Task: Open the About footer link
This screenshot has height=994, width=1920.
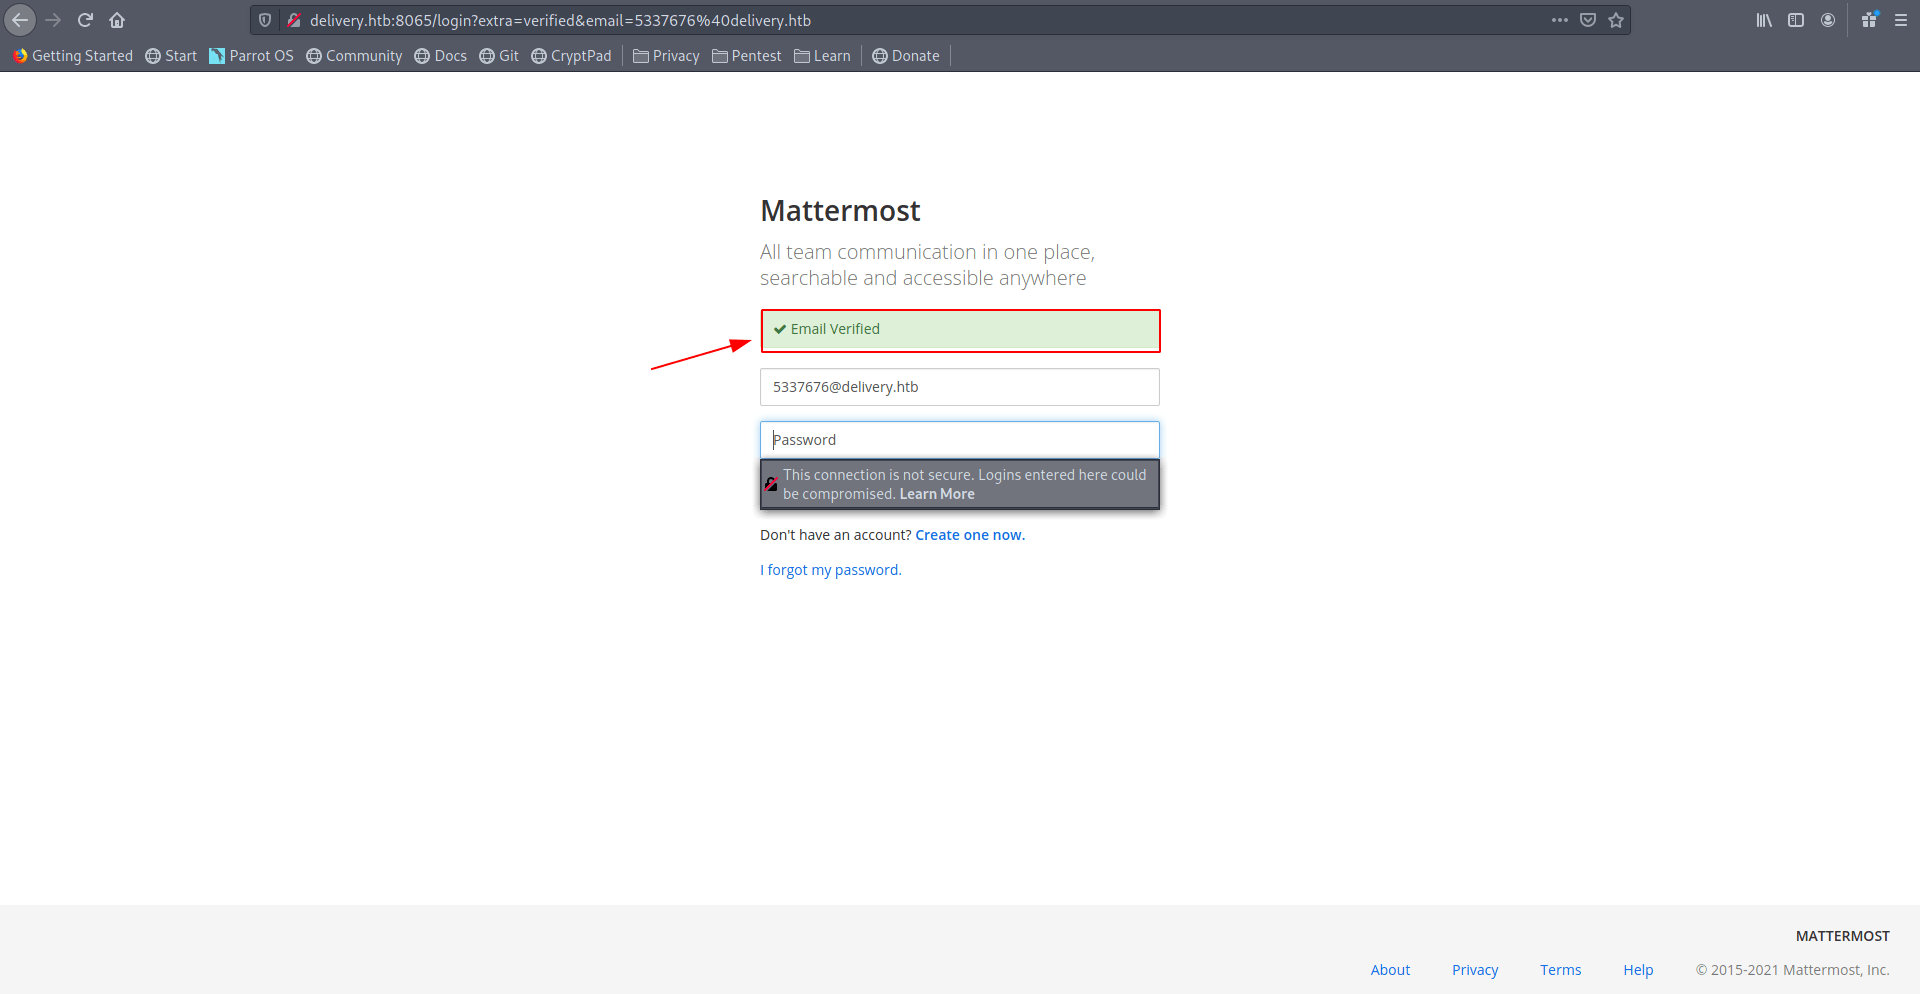Action: [x=1390, y=970]
